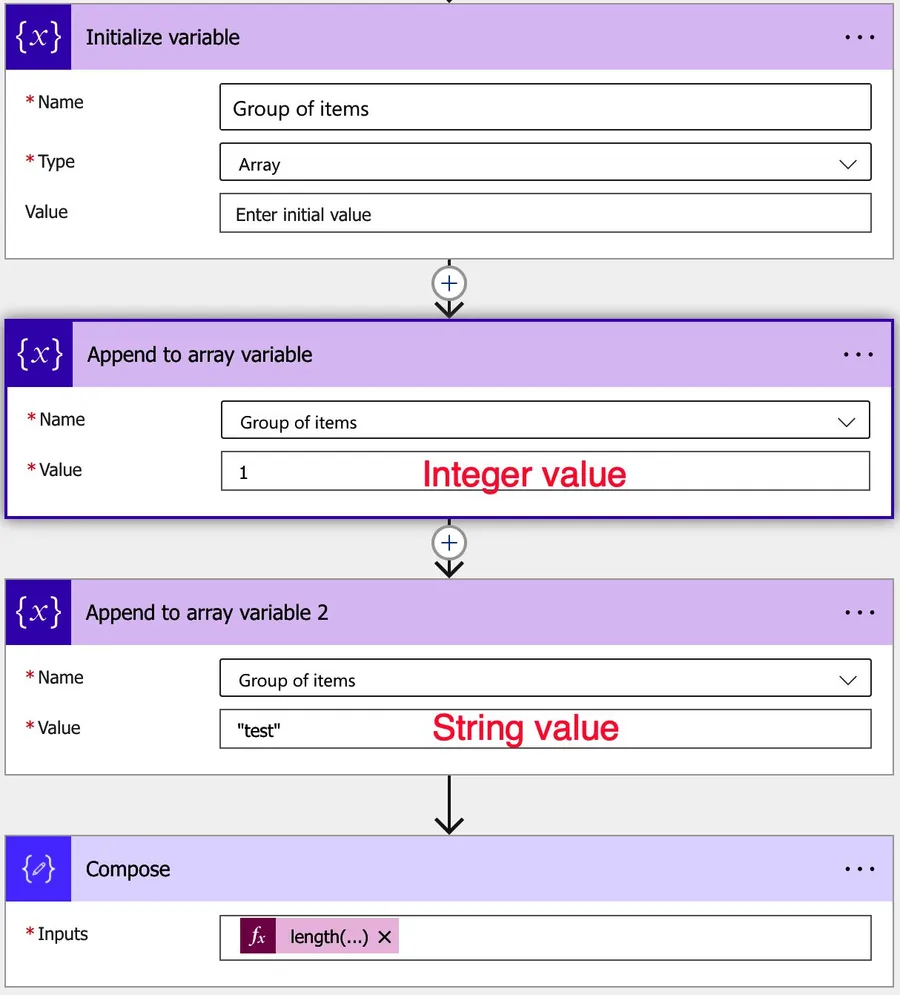Open the Append to array variable 2 ellipsis menu
Screen dimensions: 900x995
pos(859,612)
